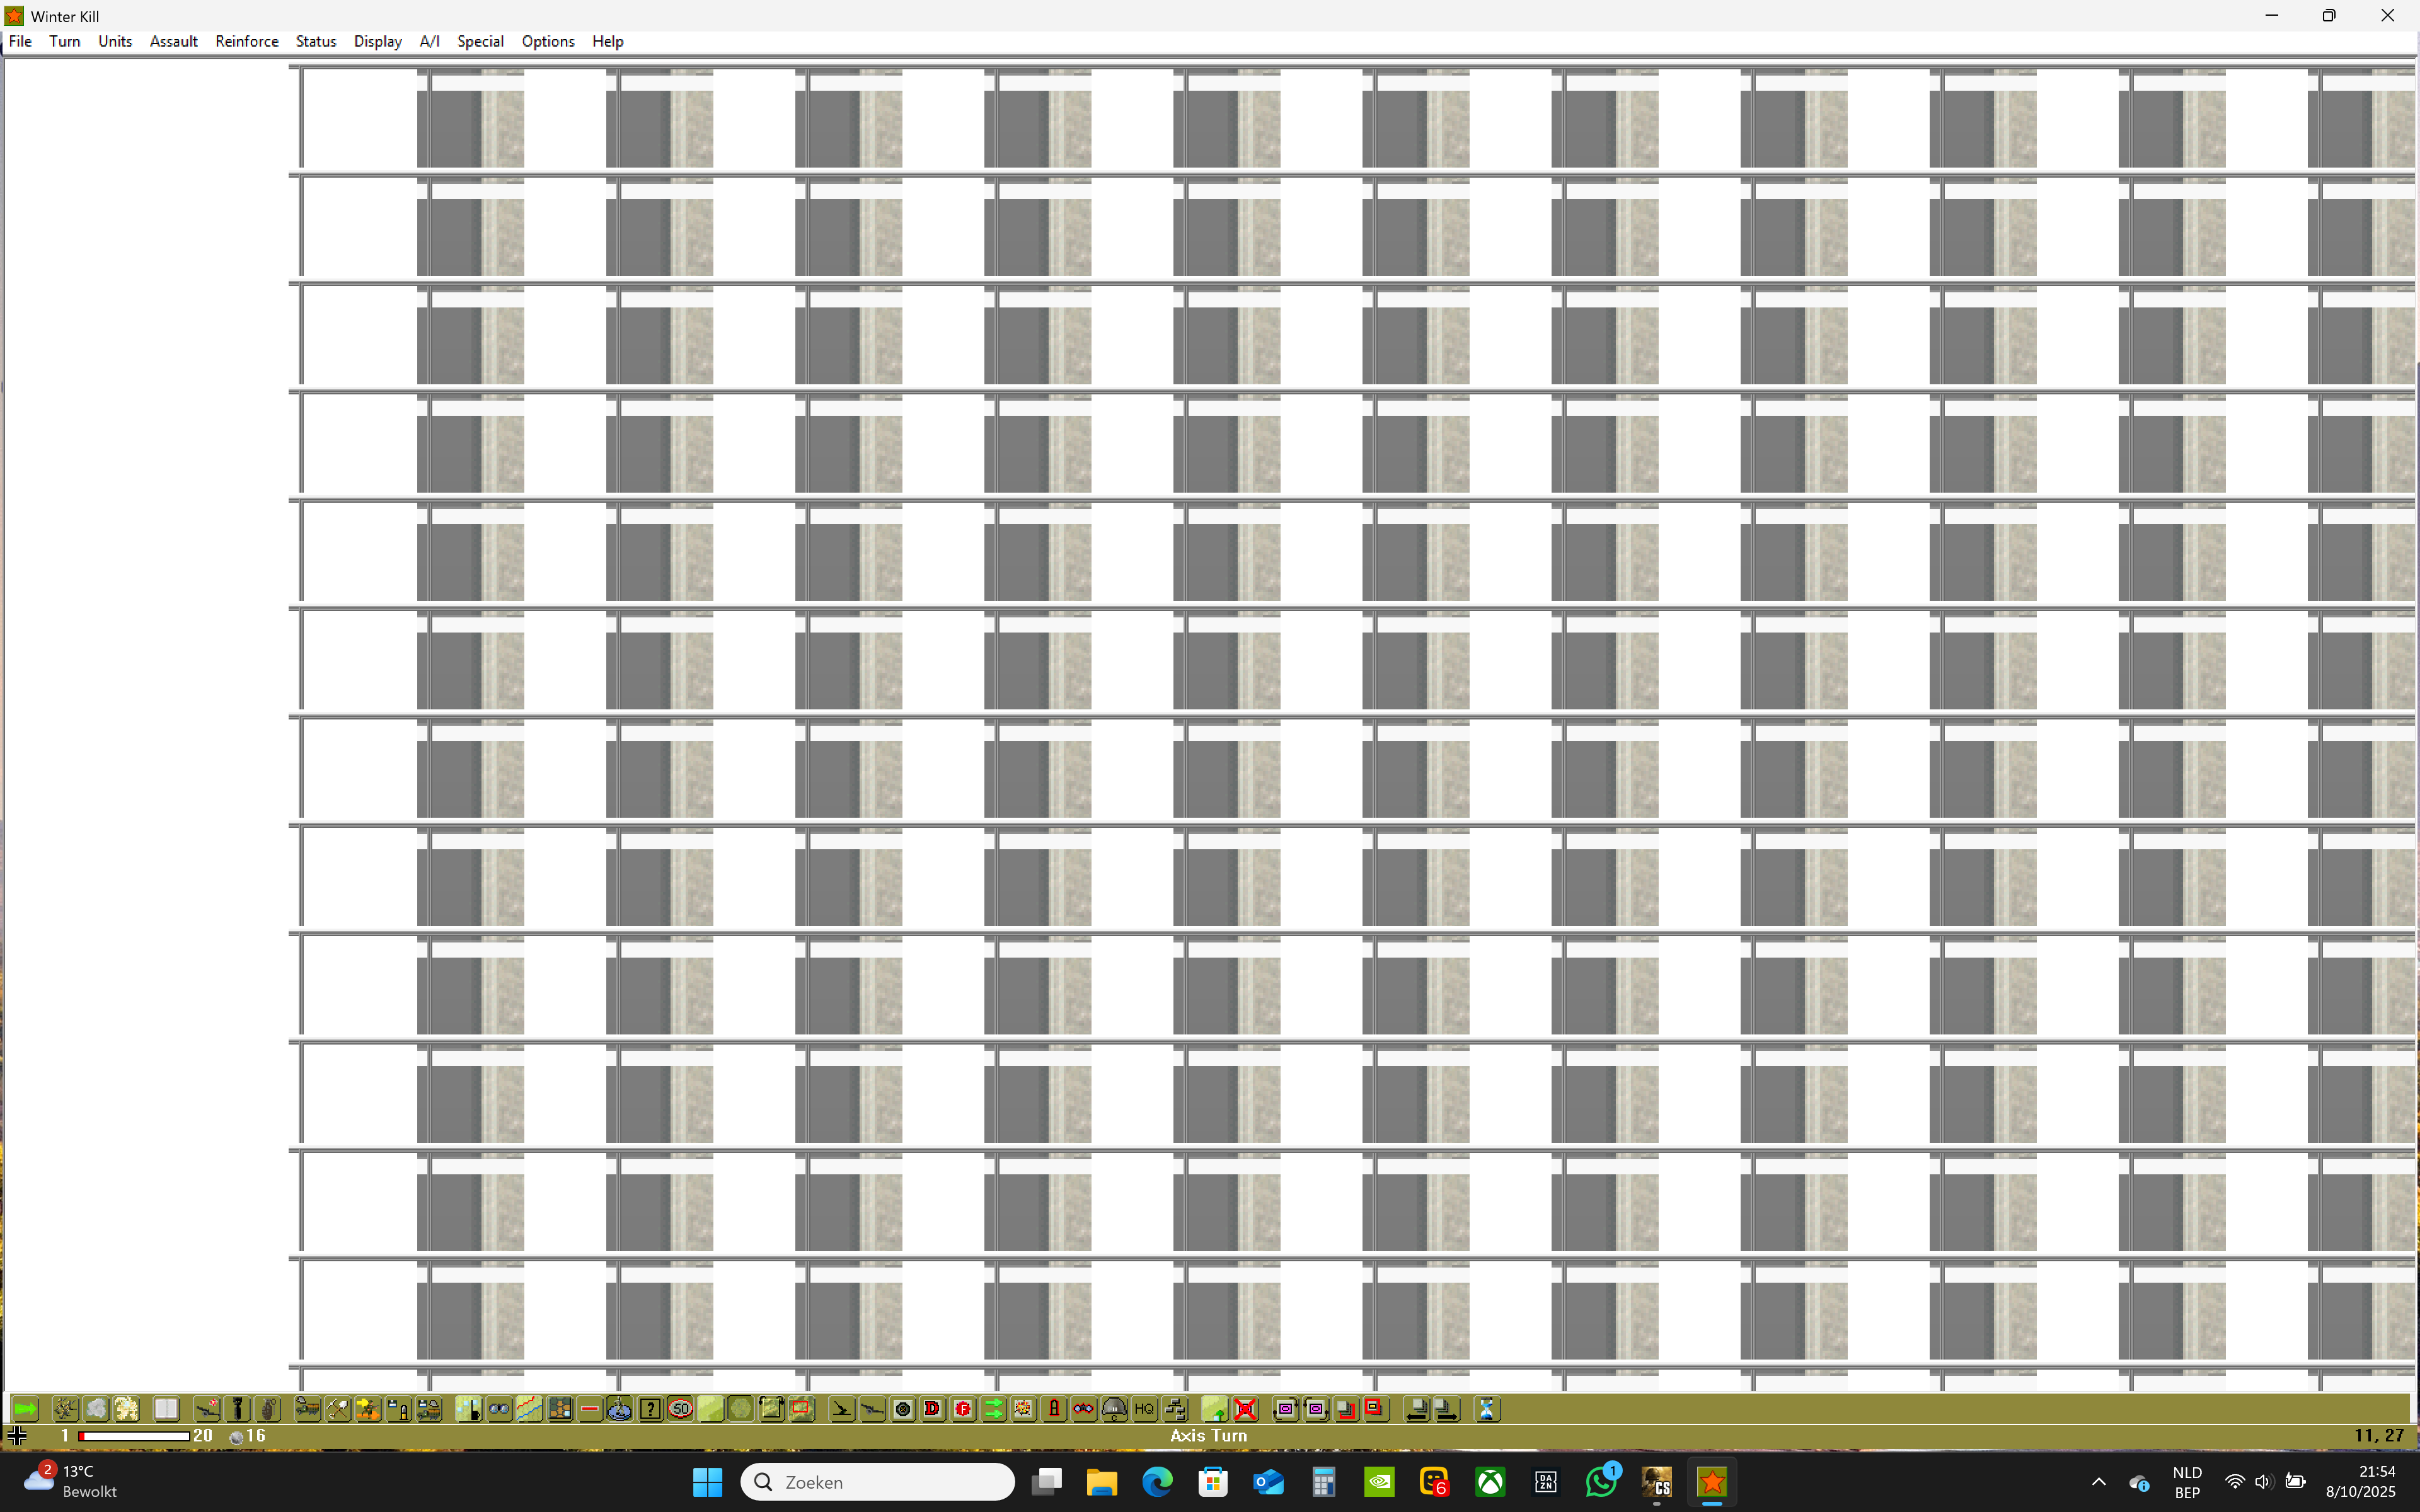Click the red D toolbar icon
The image size is (2420, 1512).
932,1409
